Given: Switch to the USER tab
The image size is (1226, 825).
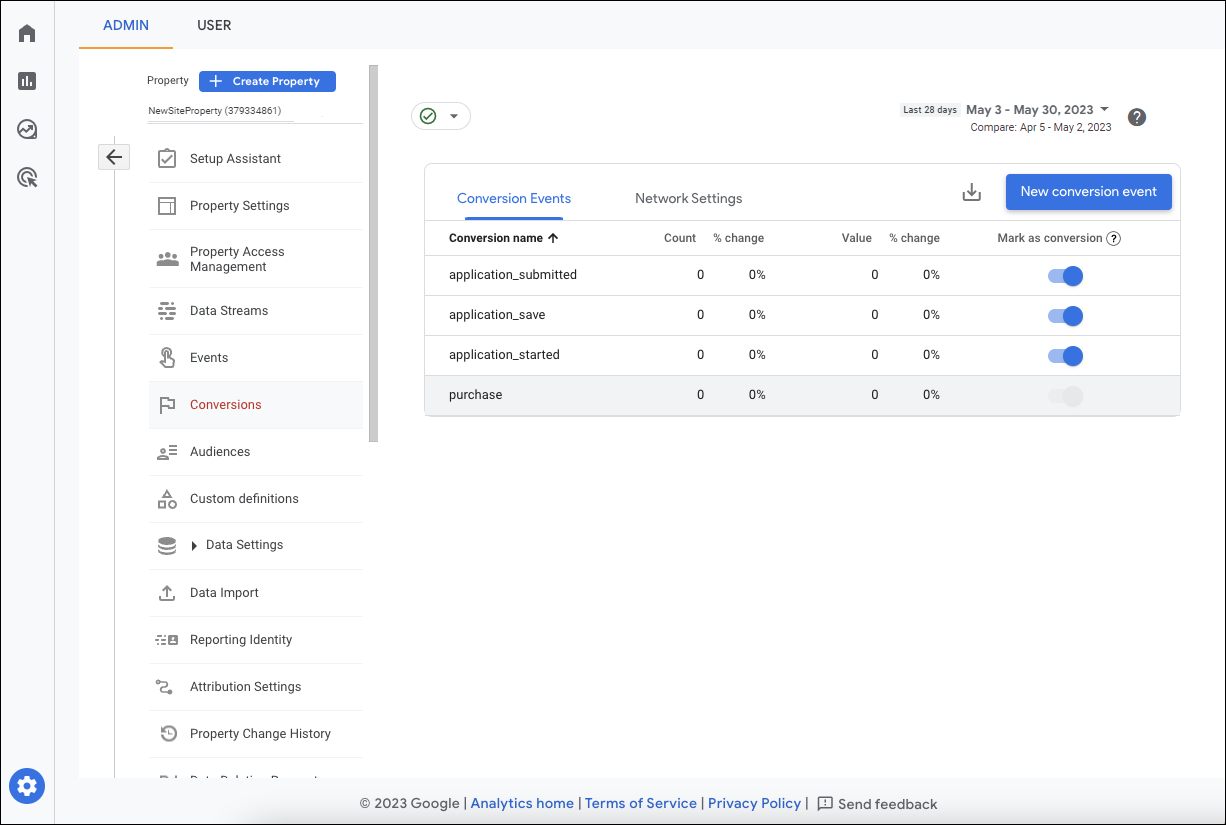Looking at the screenshot, I should pyautogui.click(x=214, y=25).
